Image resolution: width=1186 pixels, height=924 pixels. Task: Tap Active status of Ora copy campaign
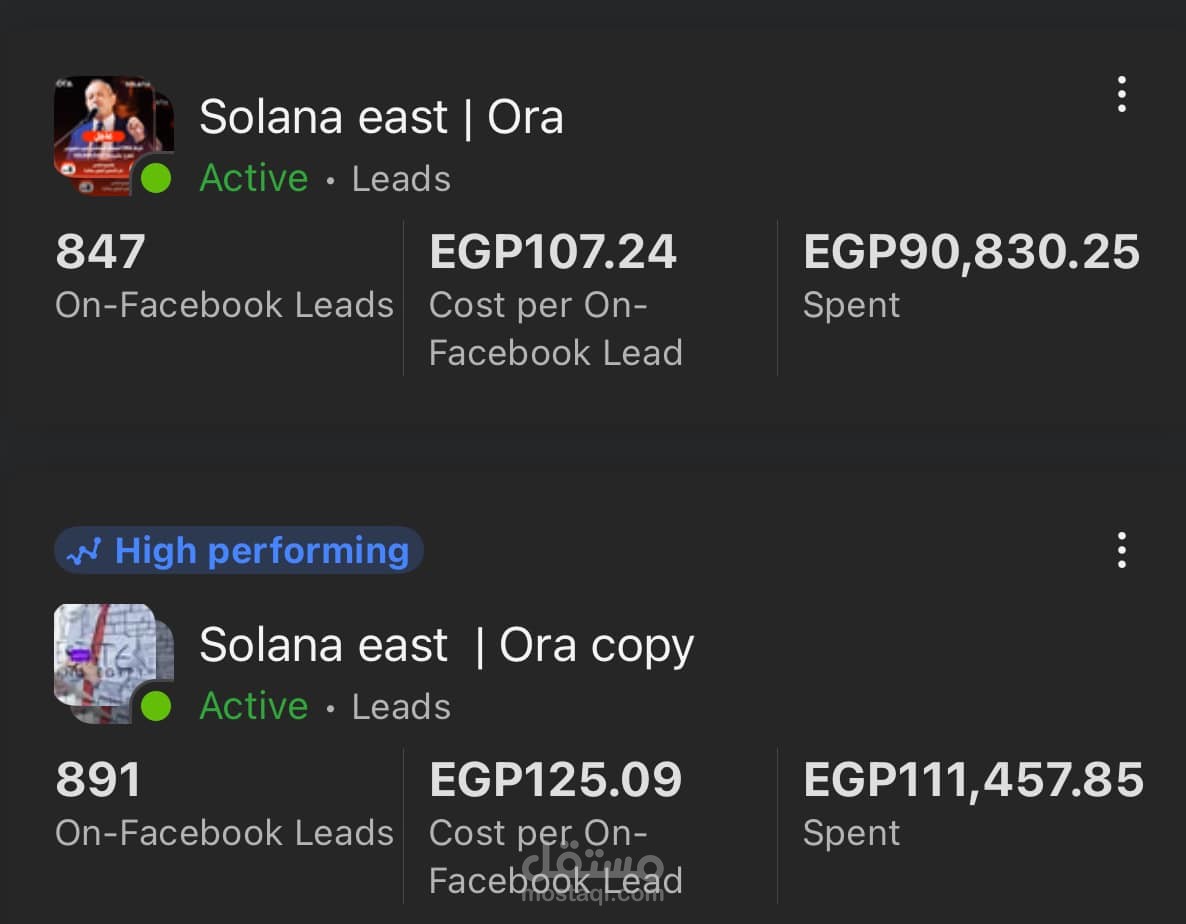coord(253,706)
